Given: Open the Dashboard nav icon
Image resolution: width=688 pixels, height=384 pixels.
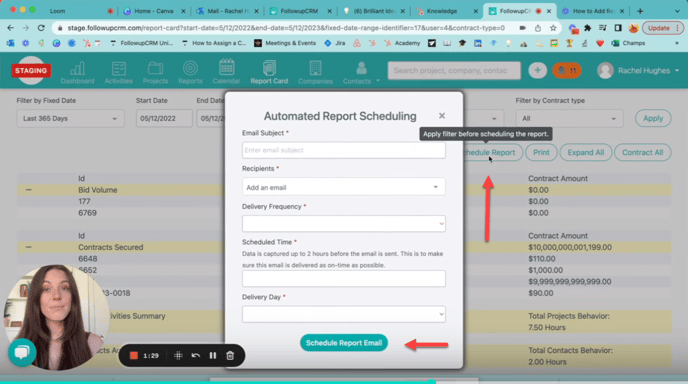Looking at the screenshot, I should tap(77, 72).
